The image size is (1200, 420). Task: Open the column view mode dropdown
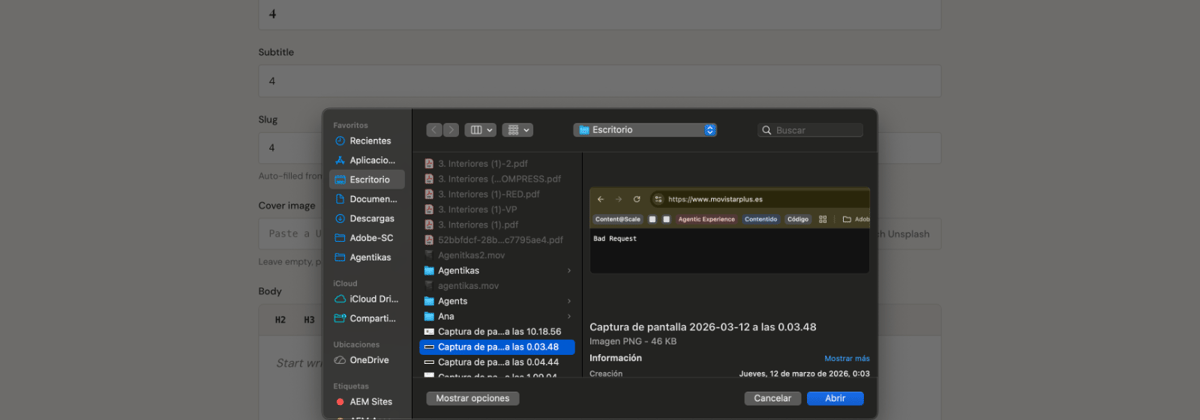tap(481, 130)
